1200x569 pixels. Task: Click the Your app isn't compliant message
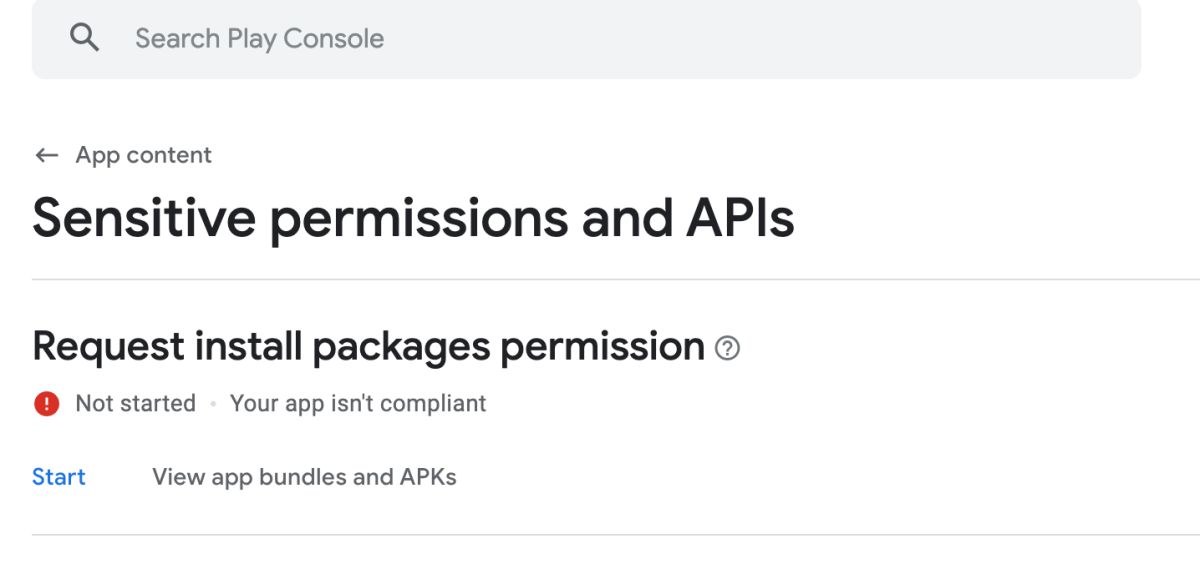point(358,403)
